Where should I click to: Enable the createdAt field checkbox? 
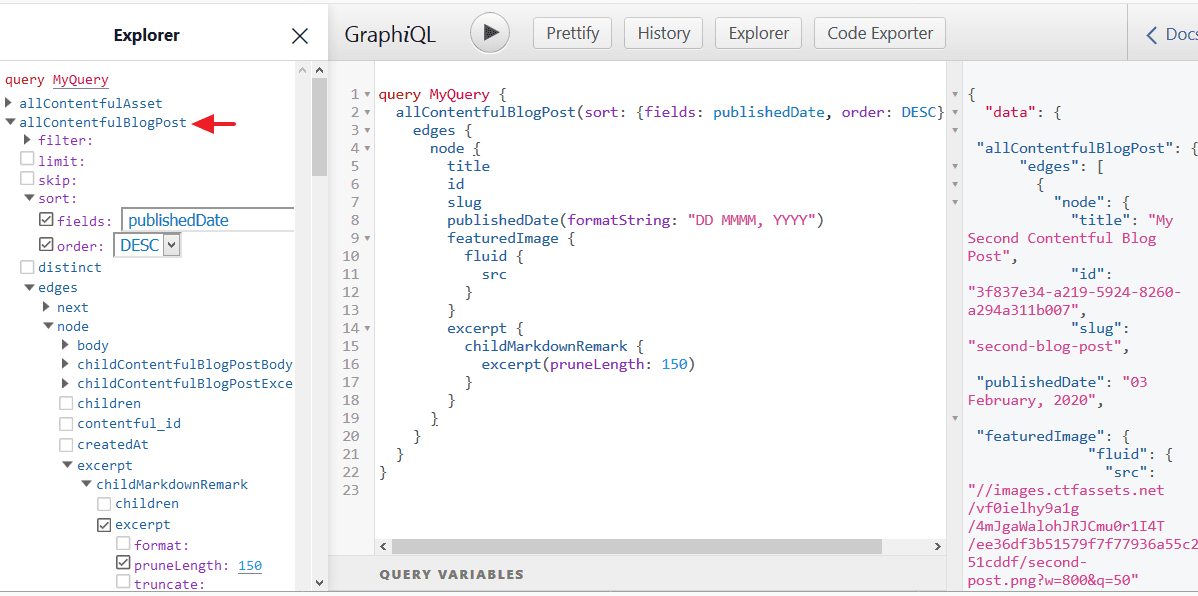tap(65, 444)
